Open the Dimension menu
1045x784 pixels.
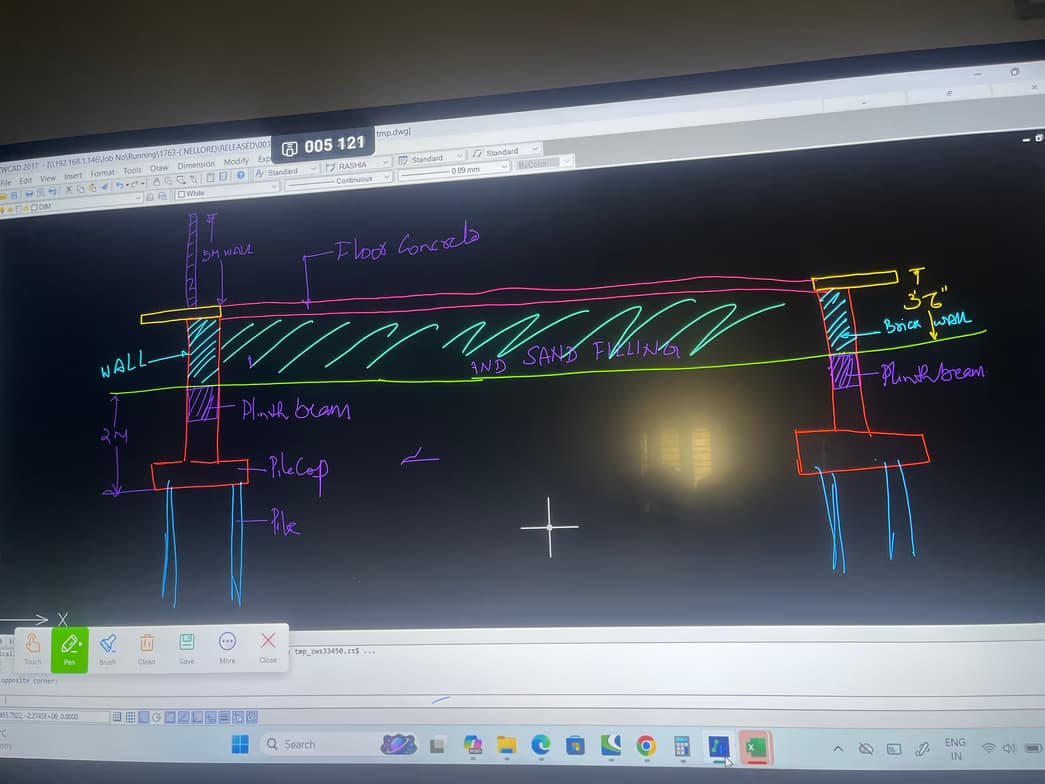point(196,165)
